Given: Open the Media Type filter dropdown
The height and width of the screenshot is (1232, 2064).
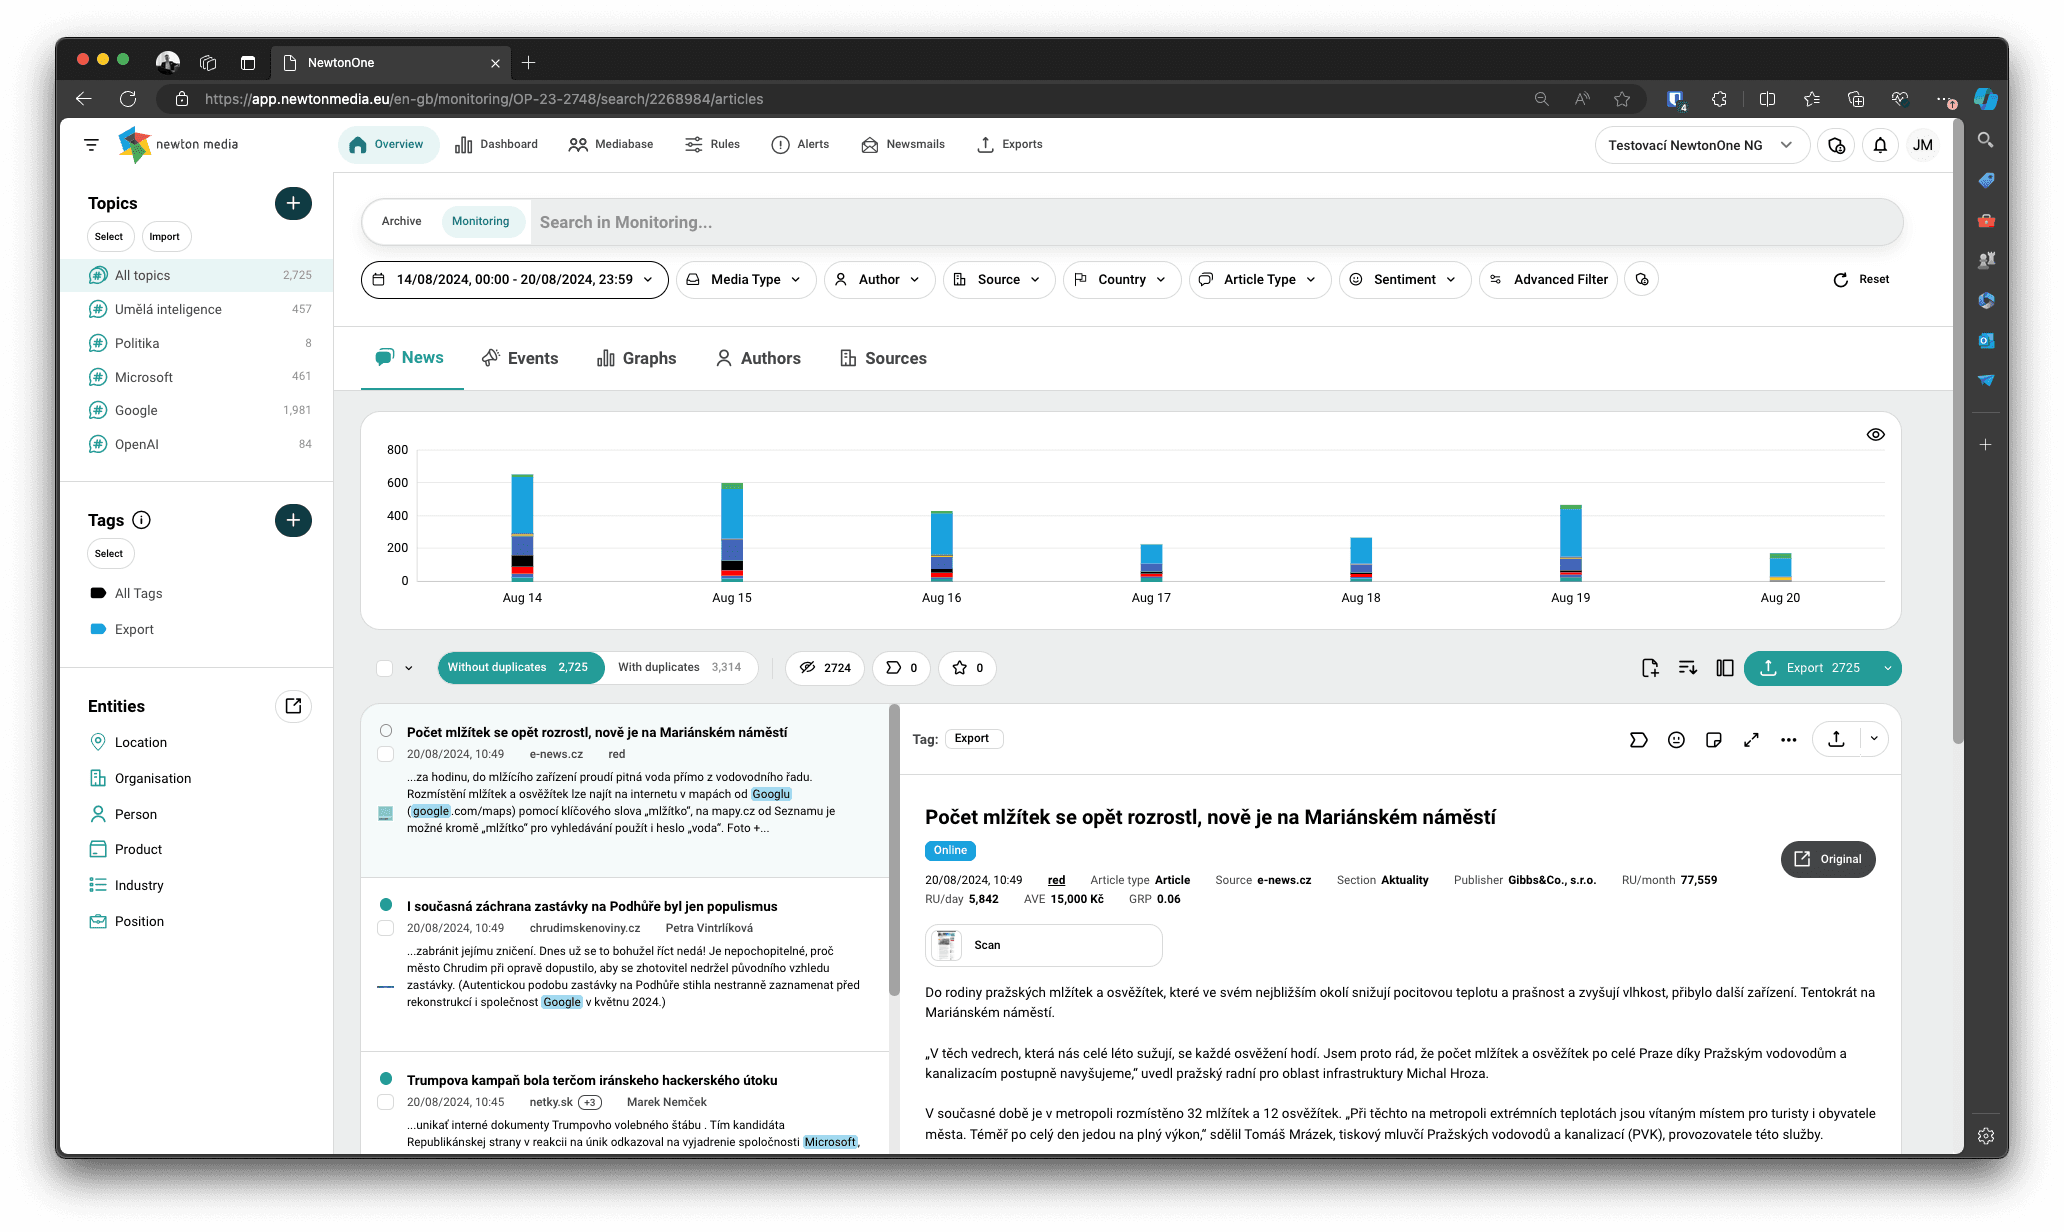Looking at the screenshot, I should point(746,280).
